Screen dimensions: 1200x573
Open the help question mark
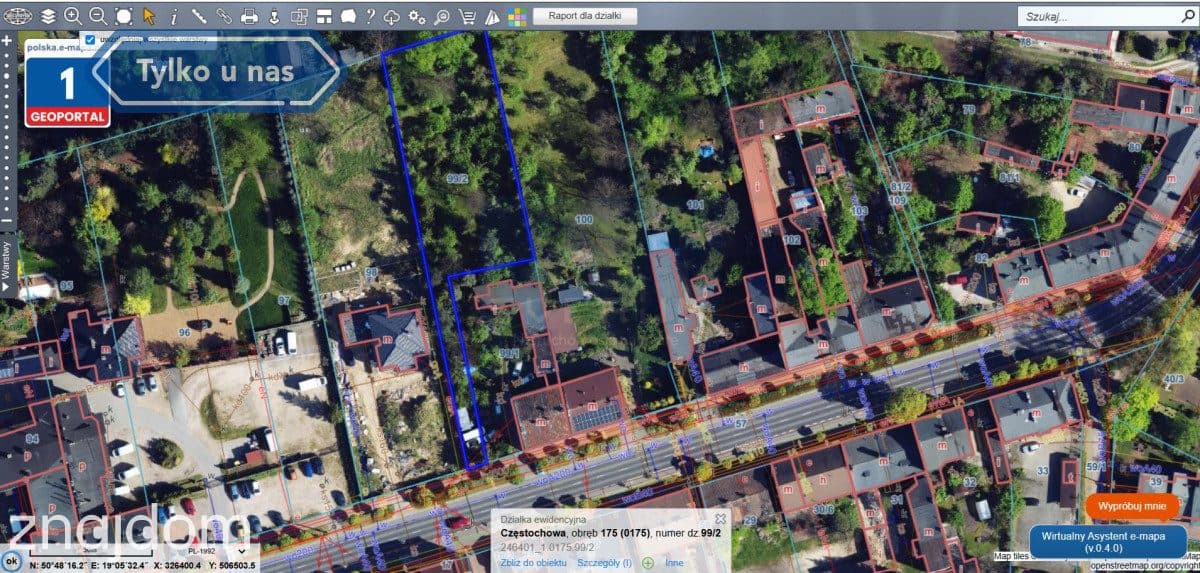point(370,15)
